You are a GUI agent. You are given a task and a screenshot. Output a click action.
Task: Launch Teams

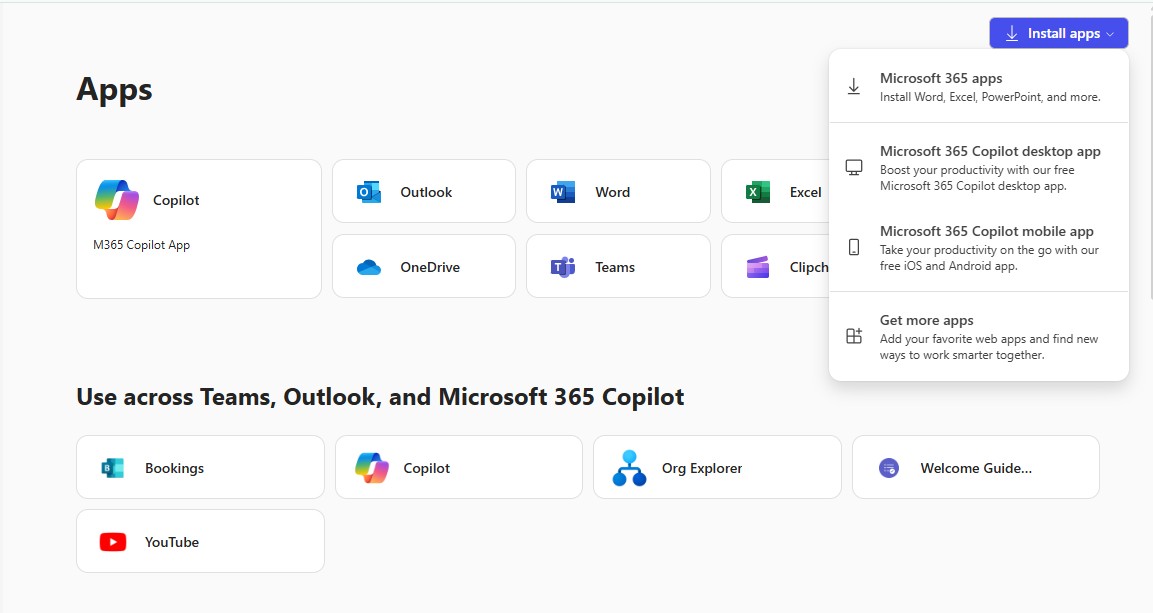(x=614, y=266)
